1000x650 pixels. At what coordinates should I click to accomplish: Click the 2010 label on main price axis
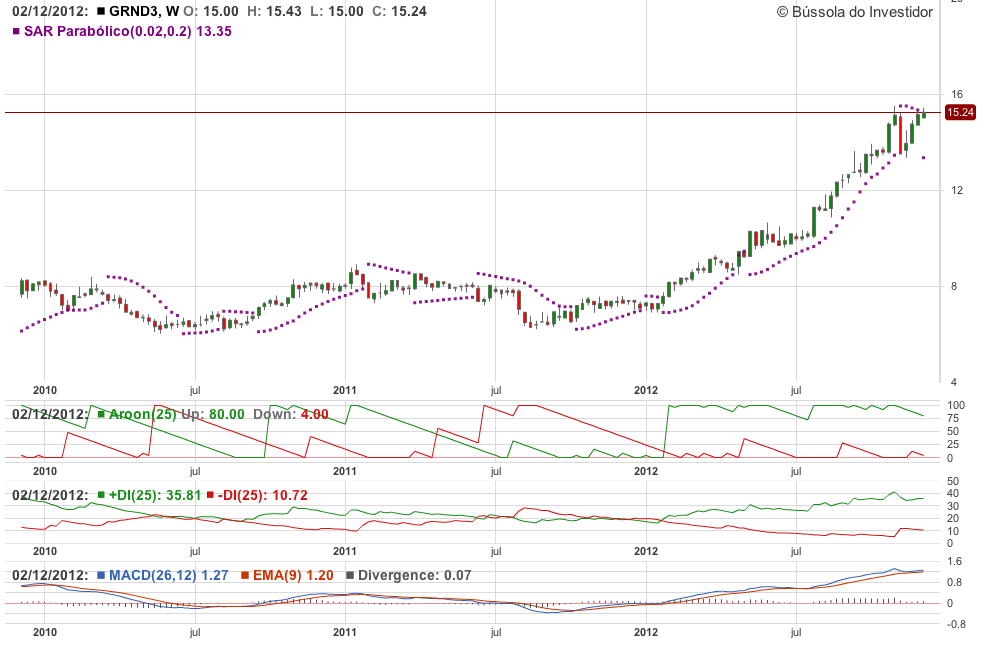[45, 390]
